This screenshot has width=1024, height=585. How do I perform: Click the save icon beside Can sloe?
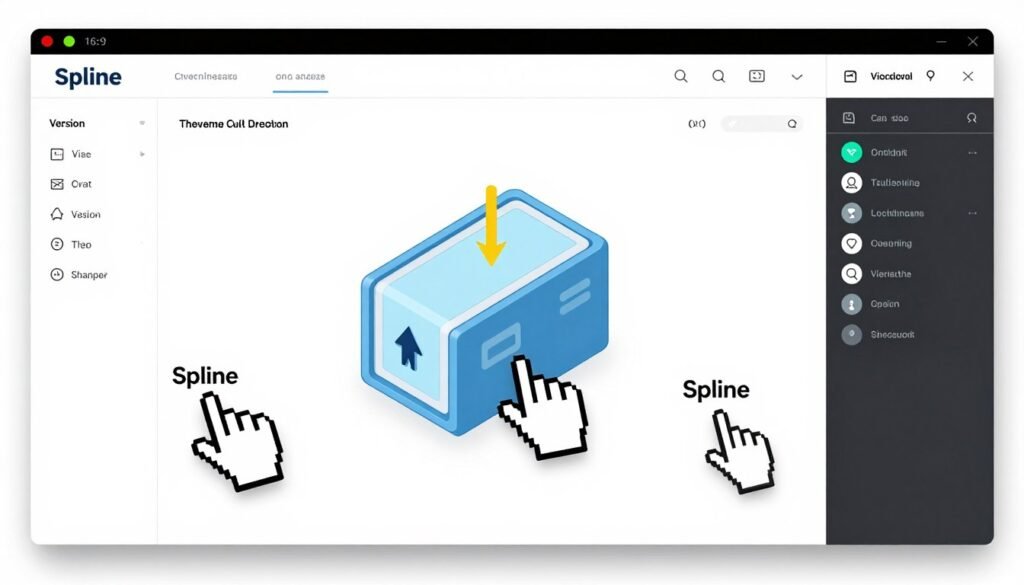point(848,118)
